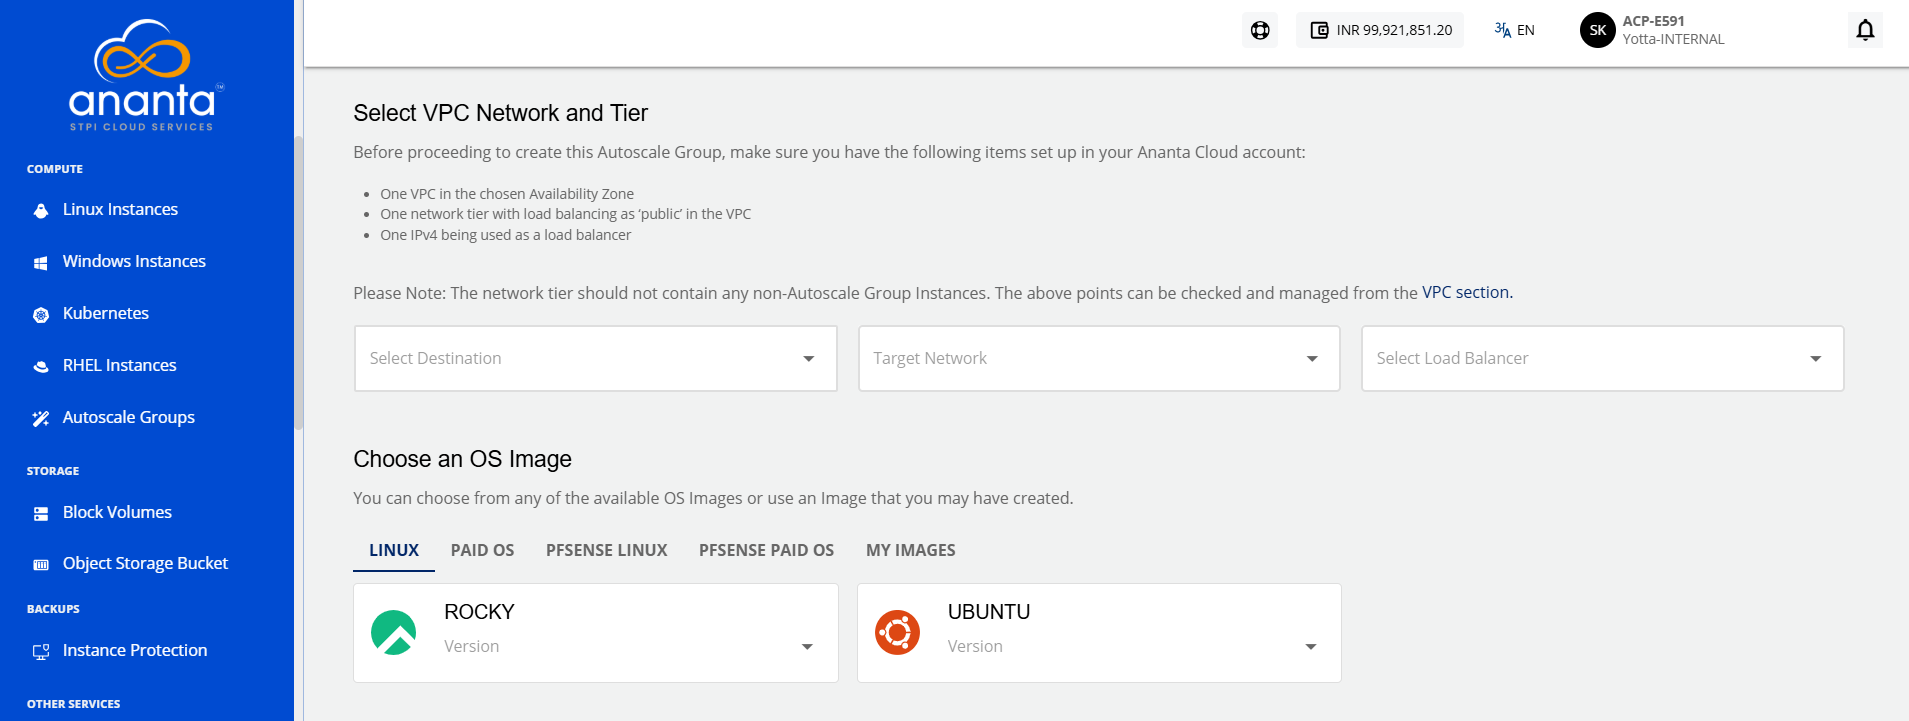Click the Instance Protection monitor icon

click(41, 651)
